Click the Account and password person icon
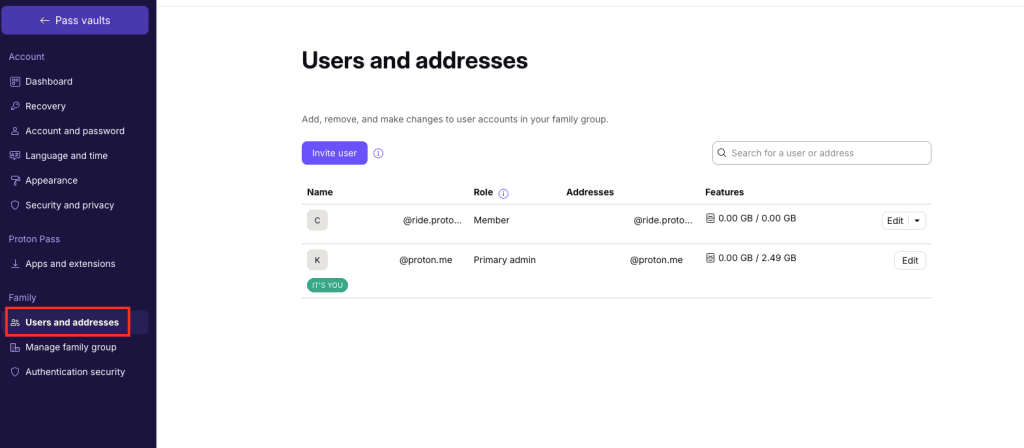 (x=15, y=131)
